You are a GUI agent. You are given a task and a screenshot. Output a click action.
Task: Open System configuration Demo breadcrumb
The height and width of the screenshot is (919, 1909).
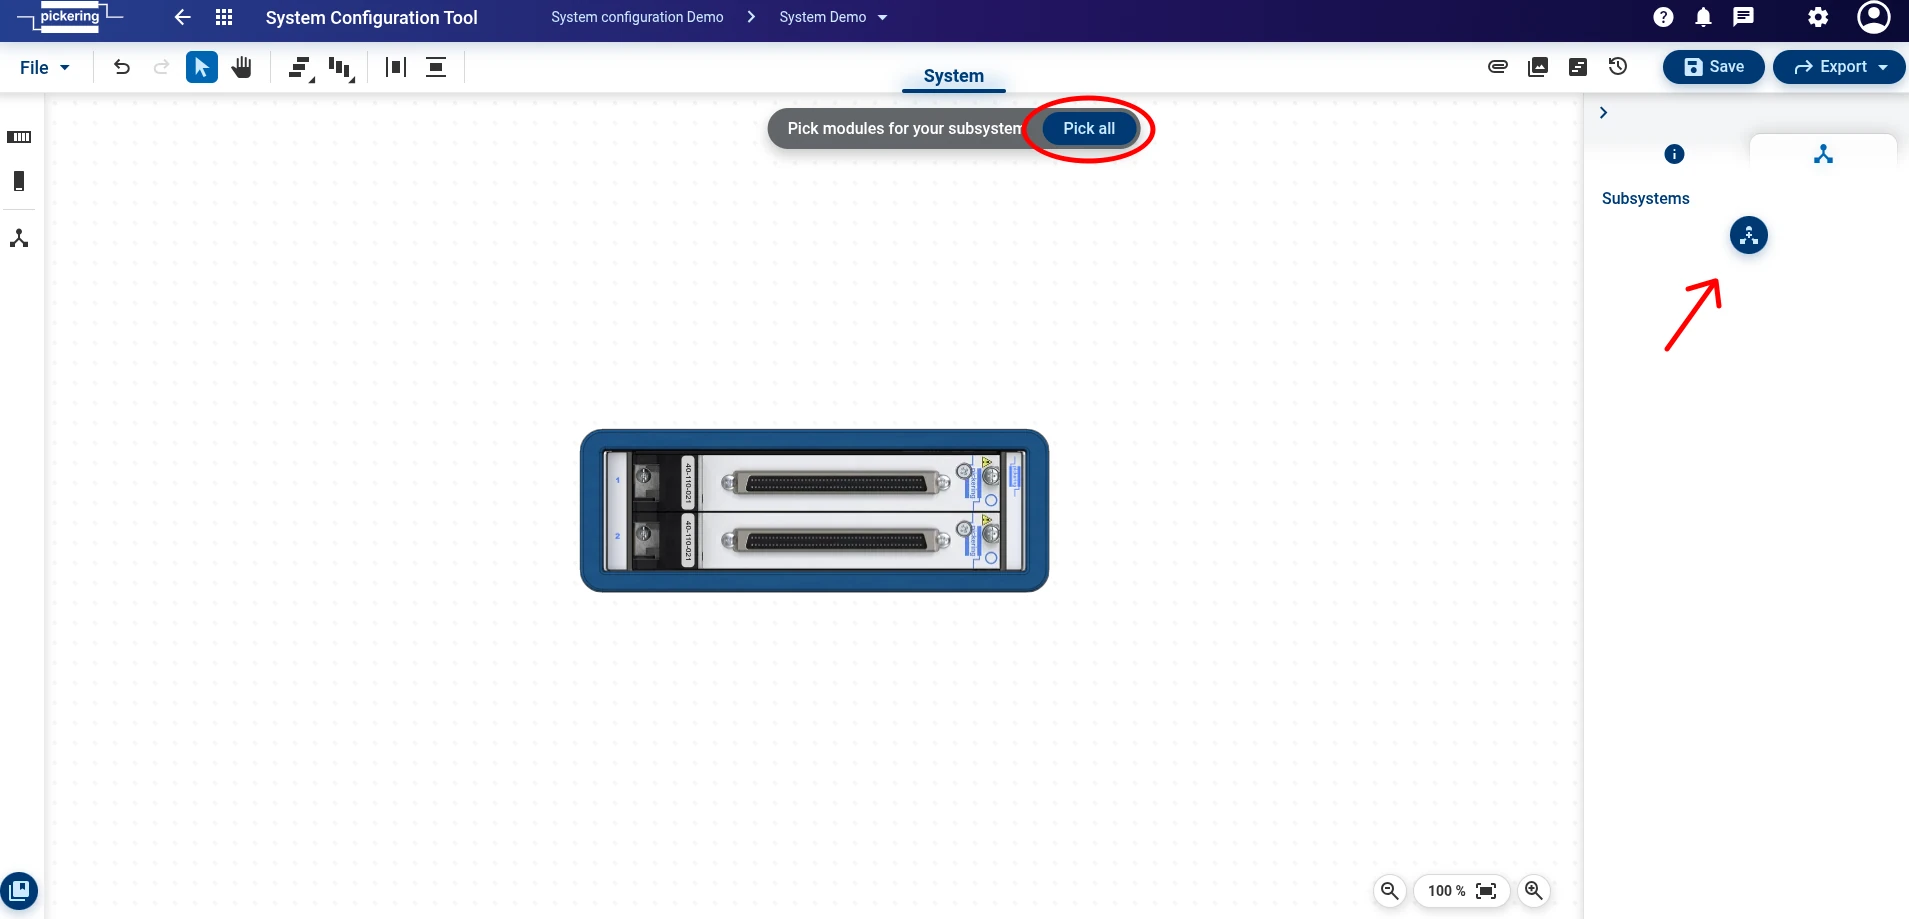point(637,17)
